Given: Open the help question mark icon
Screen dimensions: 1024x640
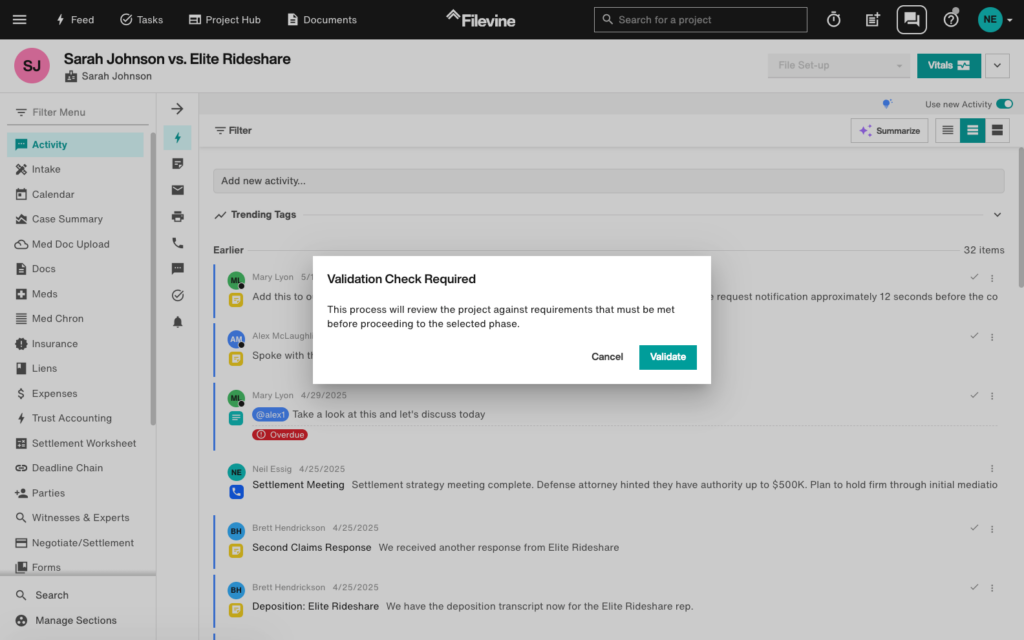Looking at the screenshot, I should [951, 19].
